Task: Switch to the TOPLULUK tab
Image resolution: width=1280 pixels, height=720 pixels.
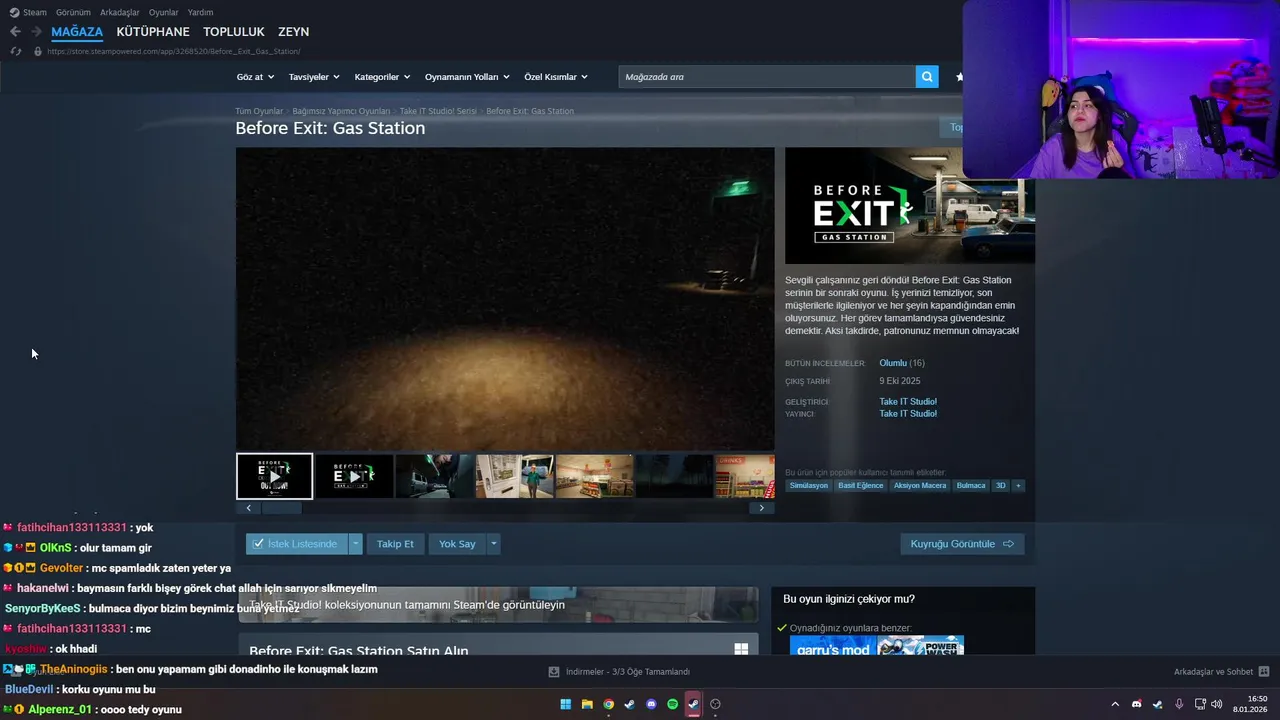Action: 234,32
